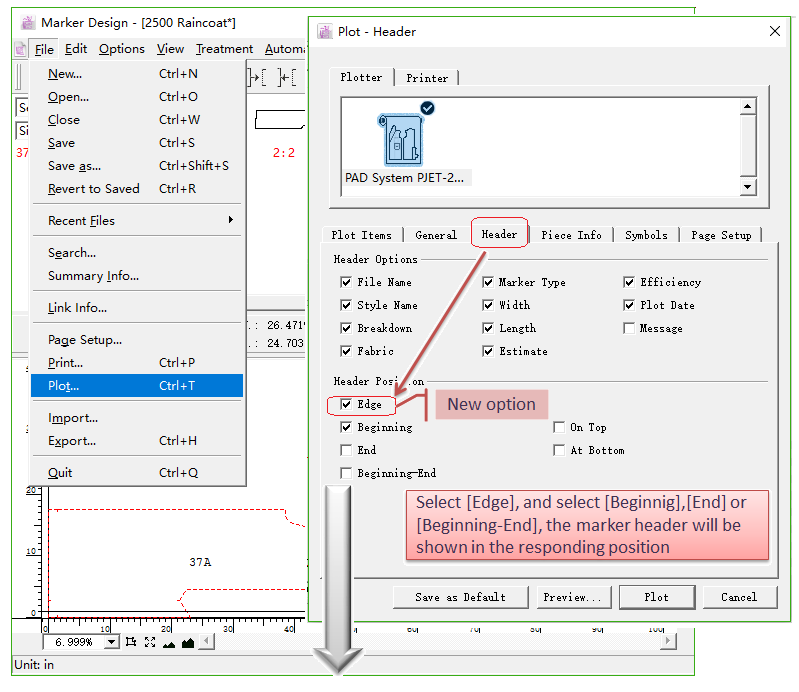Enable the Beginning-End checkbox
799x692 pixels.
coord(346,473)
